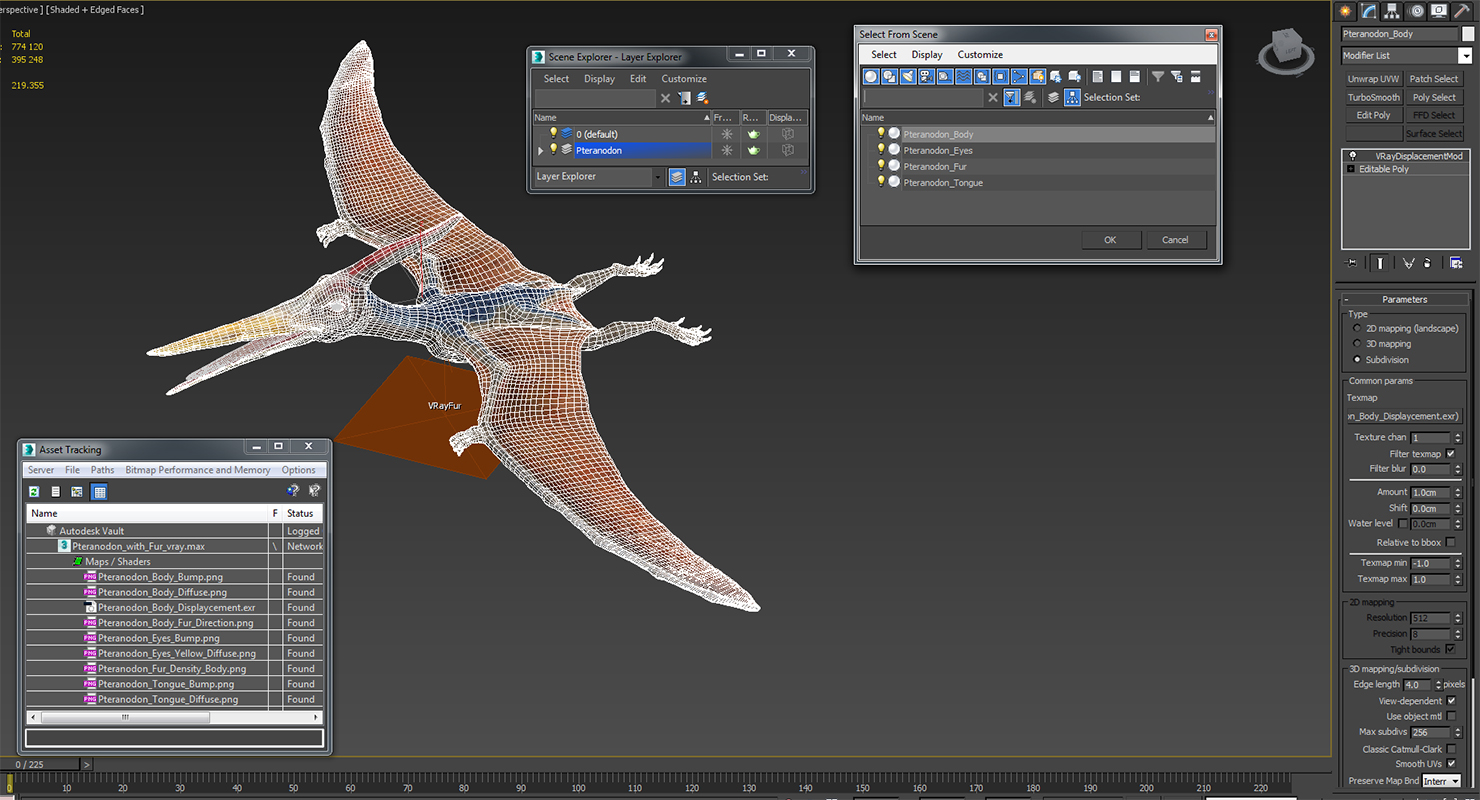Screen dimensions: 1480x800
Task: Select 3D mapping radio button
Action: [x=1357, y=344]
